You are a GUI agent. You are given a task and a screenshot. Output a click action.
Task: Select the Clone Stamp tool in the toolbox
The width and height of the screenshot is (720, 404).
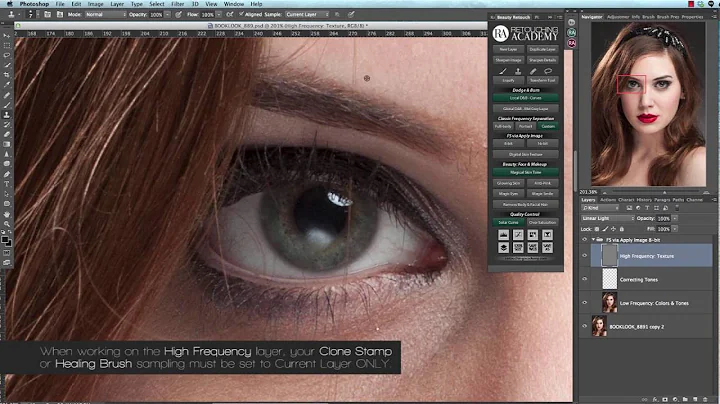[7, 115]
